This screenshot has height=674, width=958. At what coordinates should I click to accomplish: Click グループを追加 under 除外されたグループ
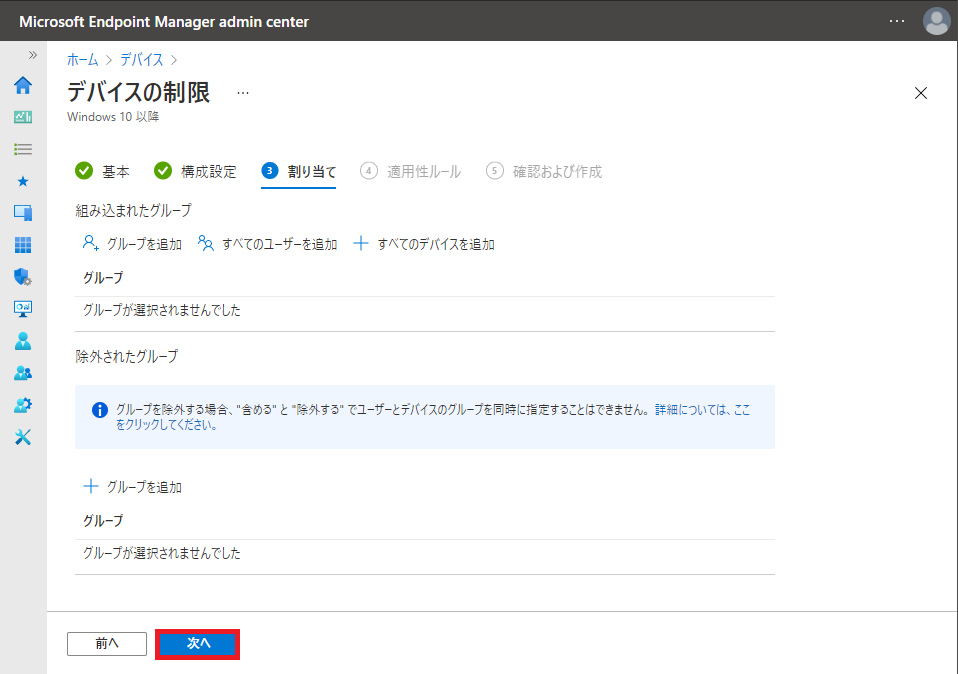coord(132,487)
